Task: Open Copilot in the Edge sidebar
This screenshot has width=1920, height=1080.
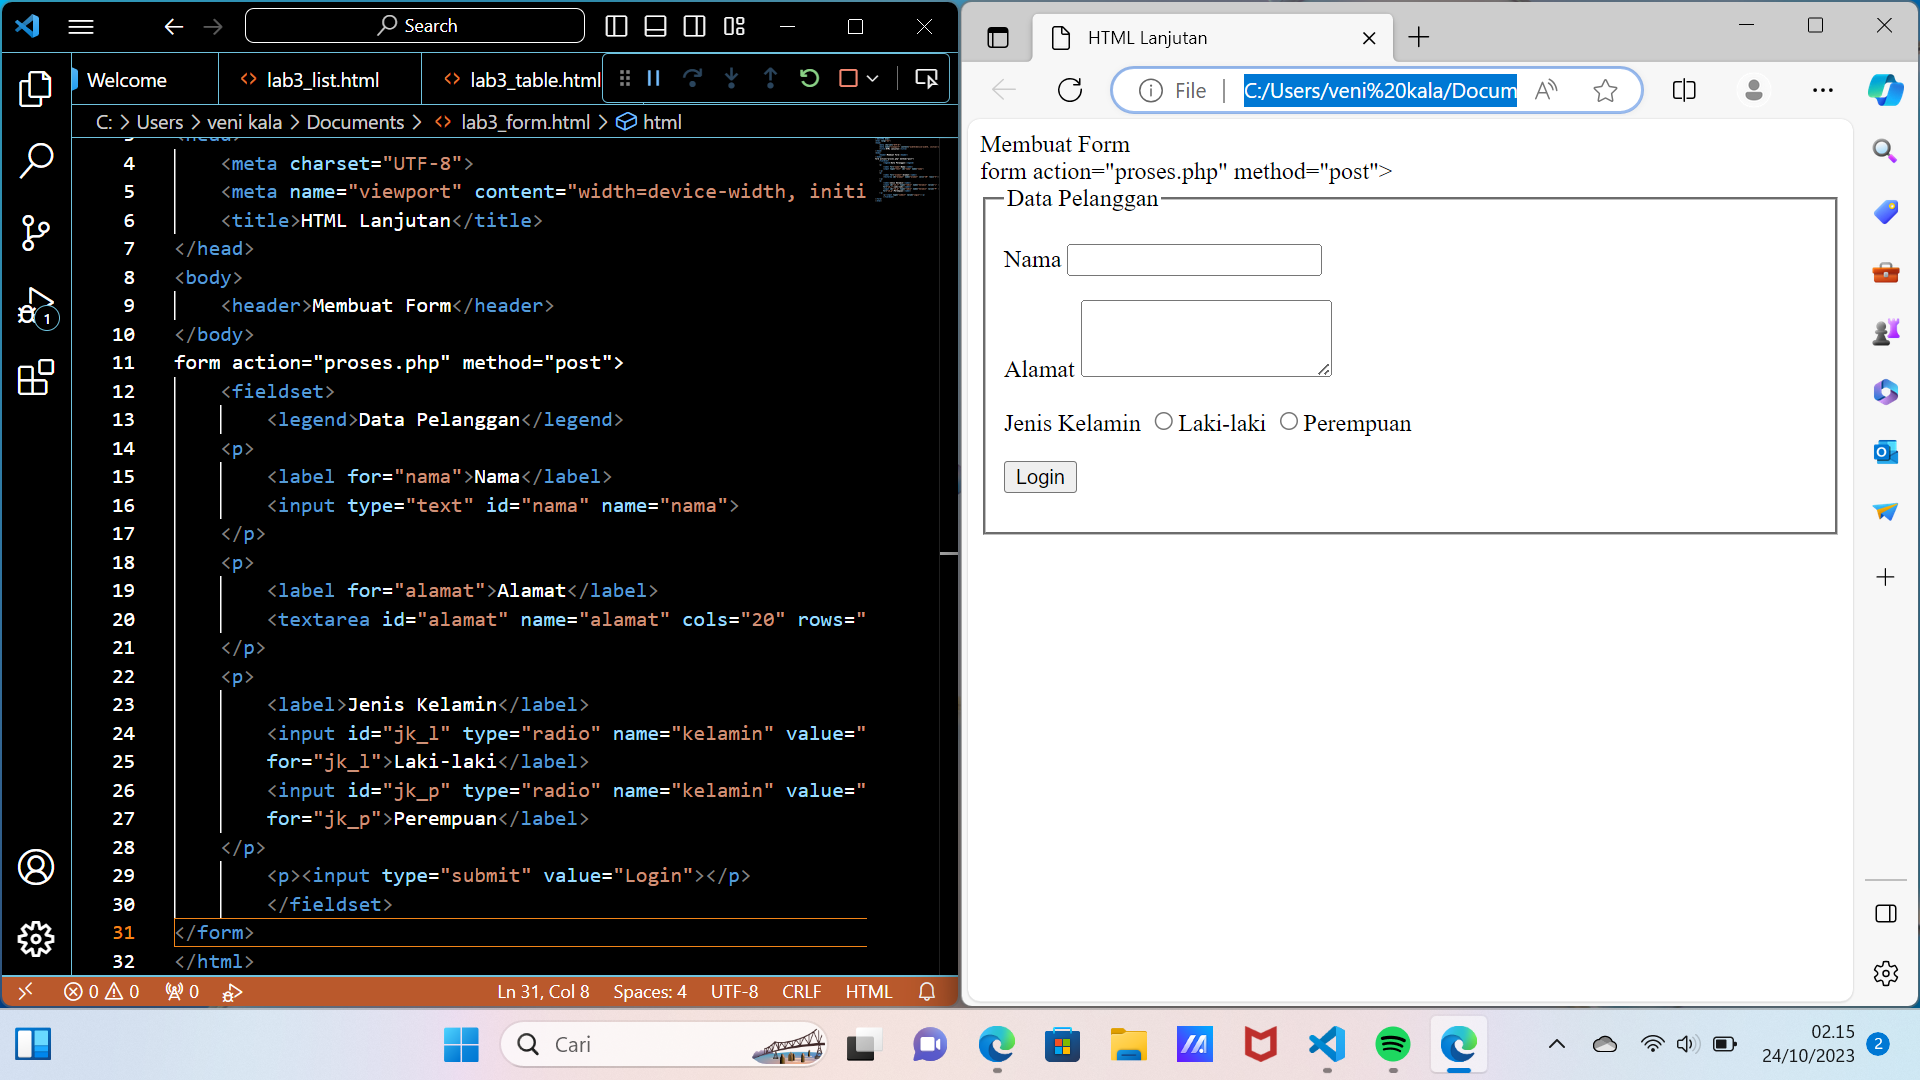Action: pyautogui.click(x=1886, y=90)
